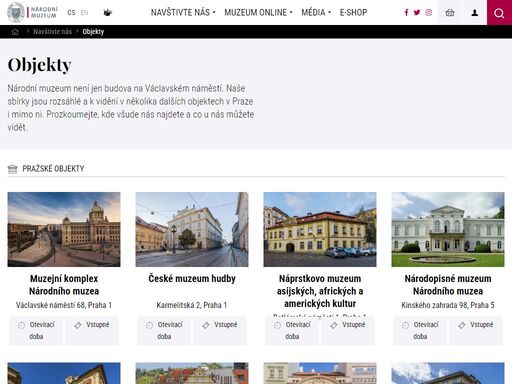Visit the museum's Facebook page icon

406,13
